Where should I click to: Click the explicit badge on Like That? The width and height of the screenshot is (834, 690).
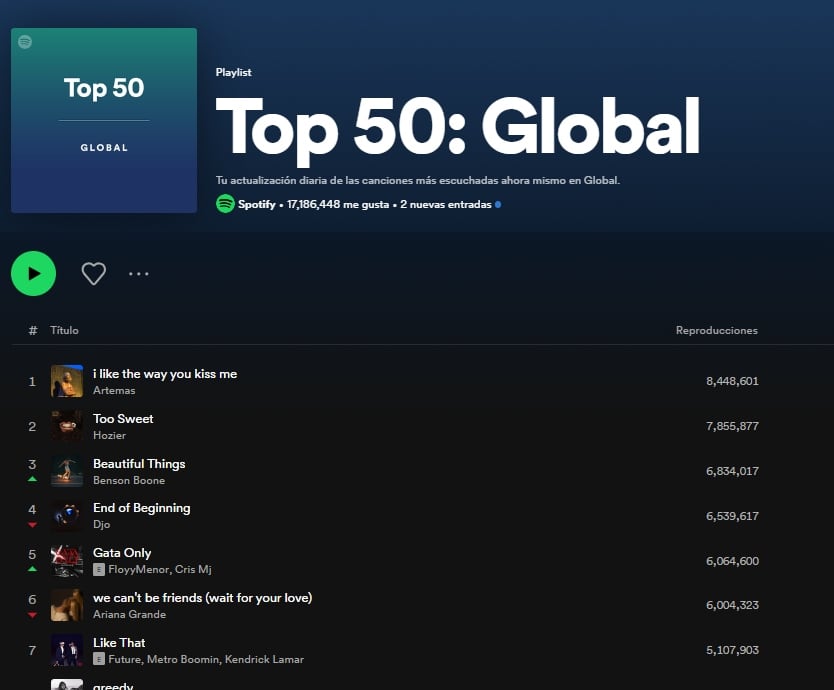tap(99, 659)
